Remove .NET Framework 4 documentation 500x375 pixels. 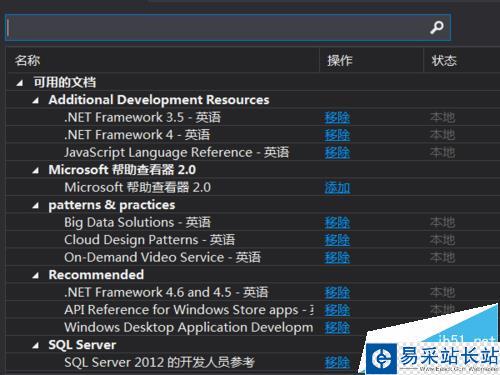pos(337,135)
